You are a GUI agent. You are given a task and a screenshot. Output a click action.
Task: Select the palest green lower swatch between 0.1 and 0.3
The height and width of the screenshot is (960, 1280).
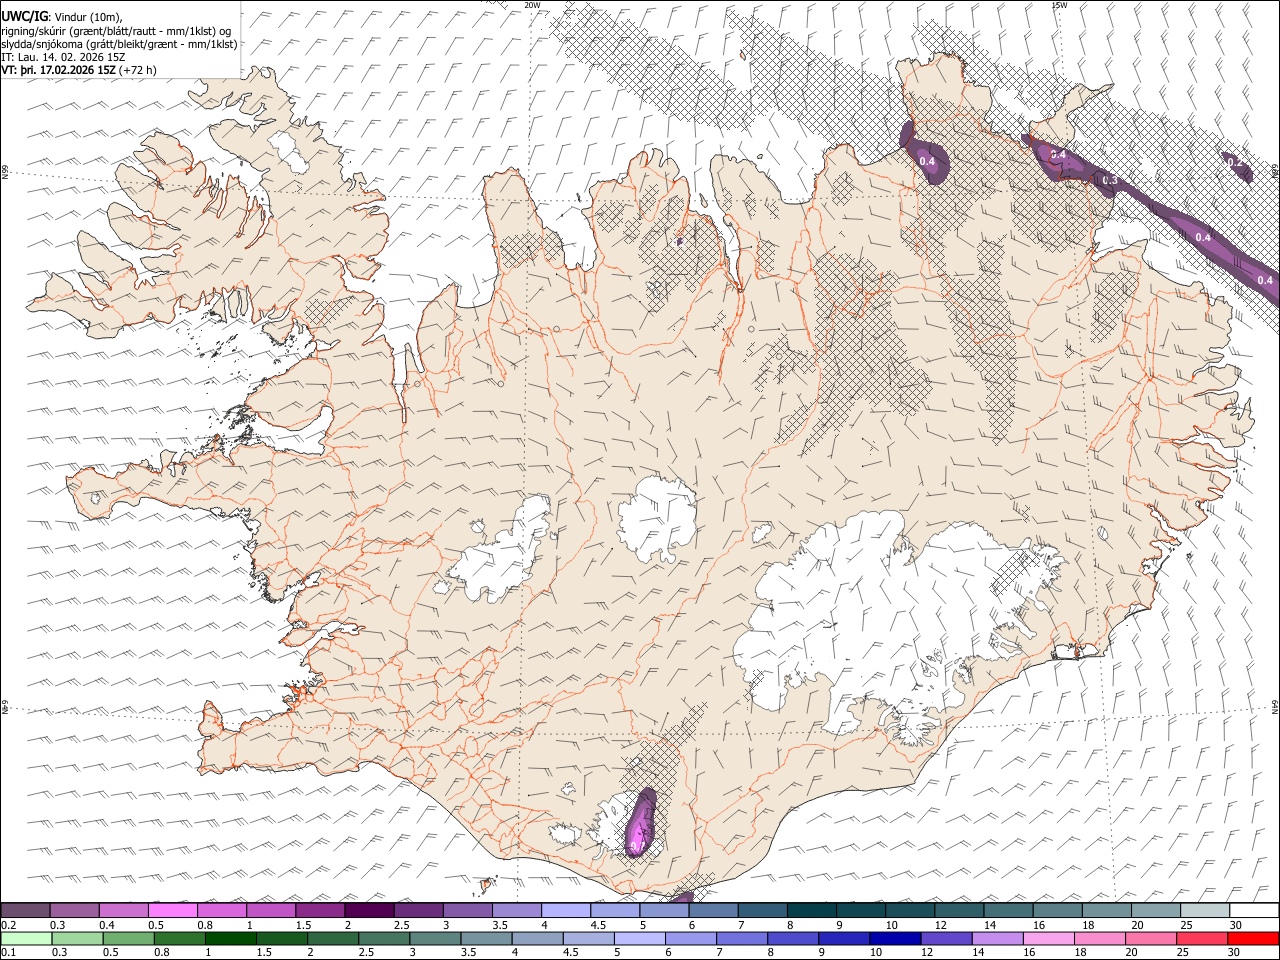coord(26,938)
